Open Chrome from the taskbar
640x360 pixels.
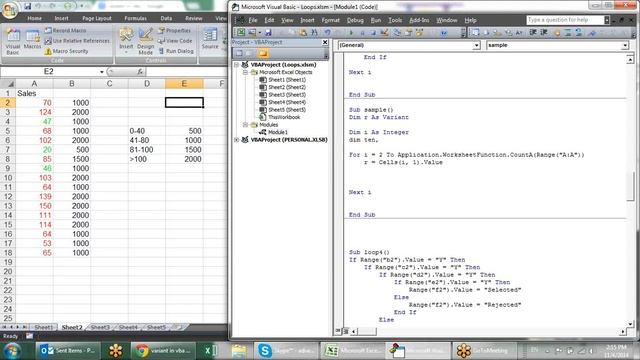click(163, 351)
